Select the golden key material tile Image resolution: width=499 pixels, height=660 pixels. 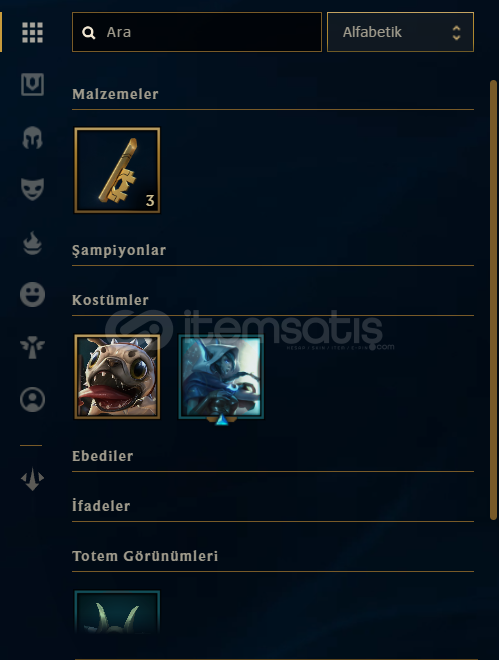pos(117,170)
